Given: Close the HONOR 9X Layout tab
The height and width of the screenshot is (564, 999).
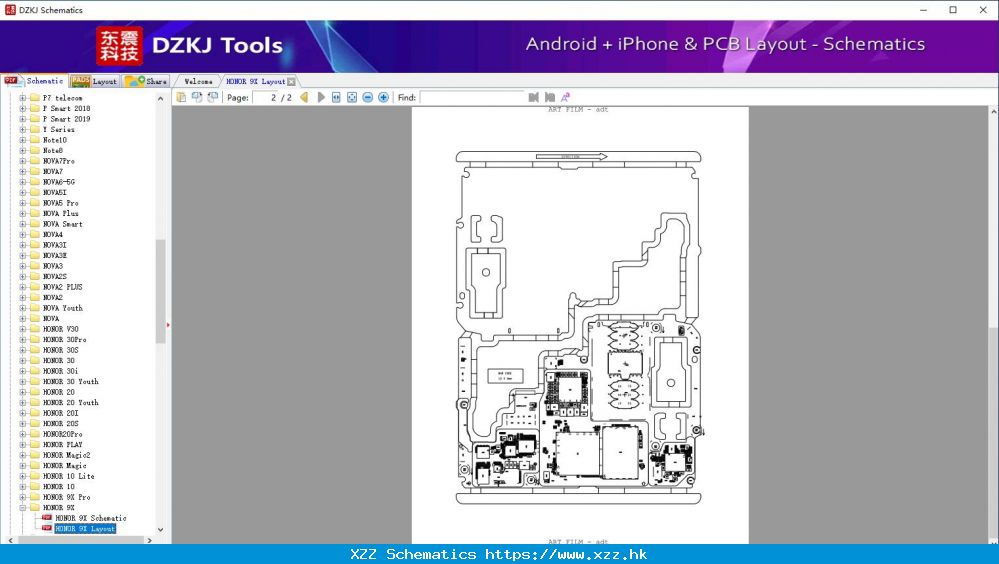Looking at the screenshot, I should click(291, 82).
